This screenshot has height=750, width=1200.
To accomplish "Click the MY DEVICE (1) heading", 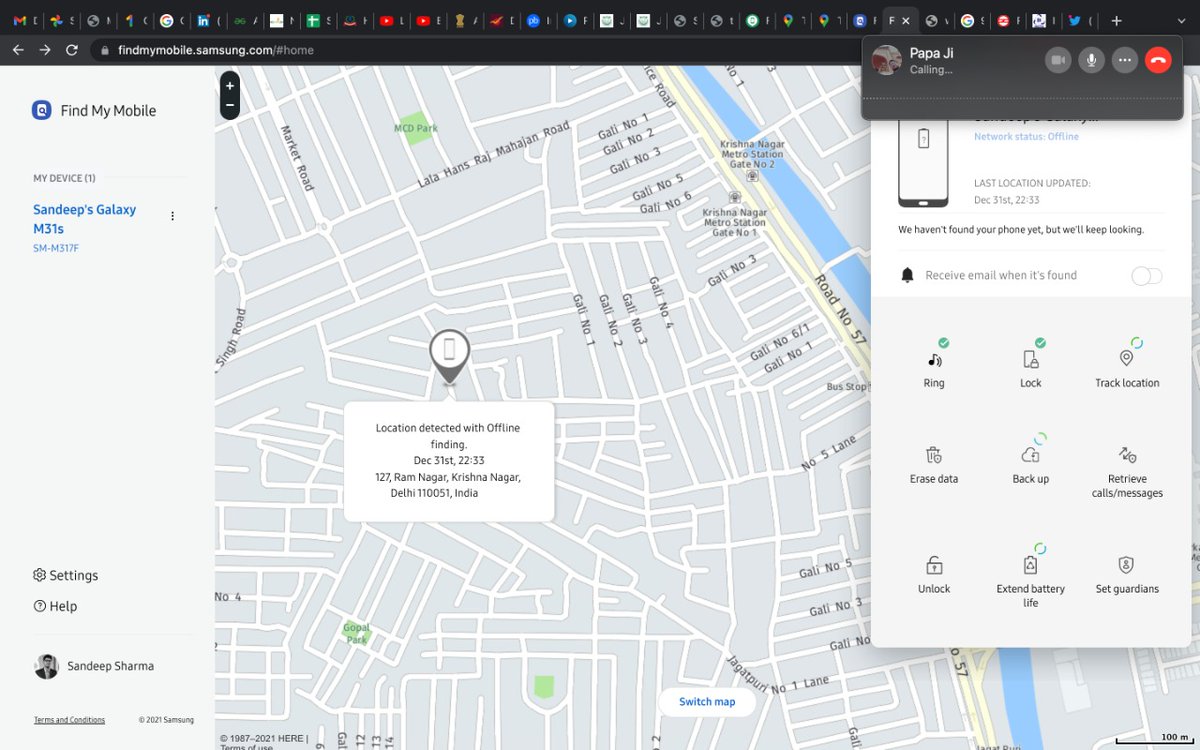I will tap(64, 178).
